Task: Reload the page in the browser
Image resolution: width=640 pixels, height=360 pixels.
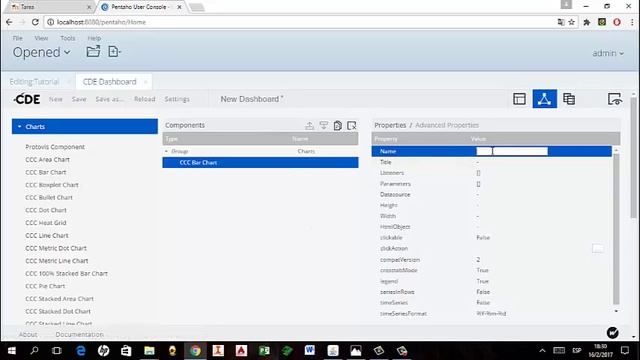Action: (35, 22)
